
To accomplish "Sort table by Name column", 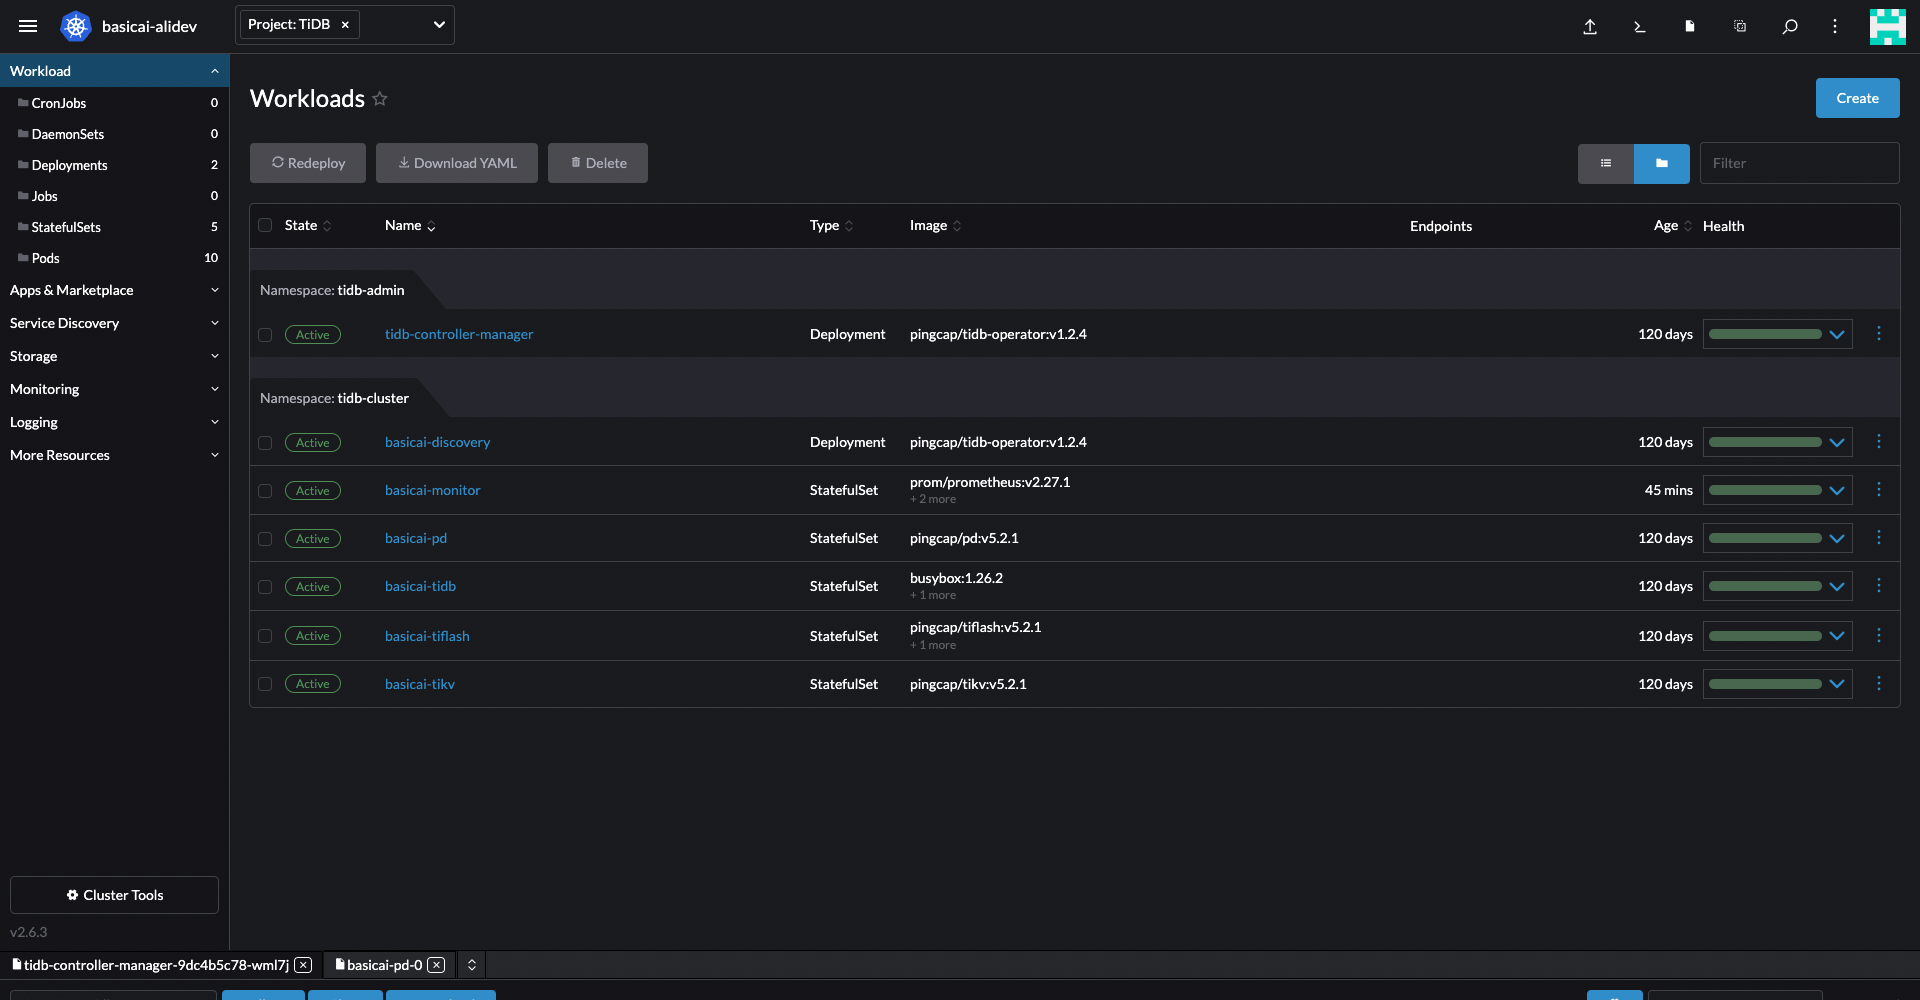I will click(x=410, y=225).
